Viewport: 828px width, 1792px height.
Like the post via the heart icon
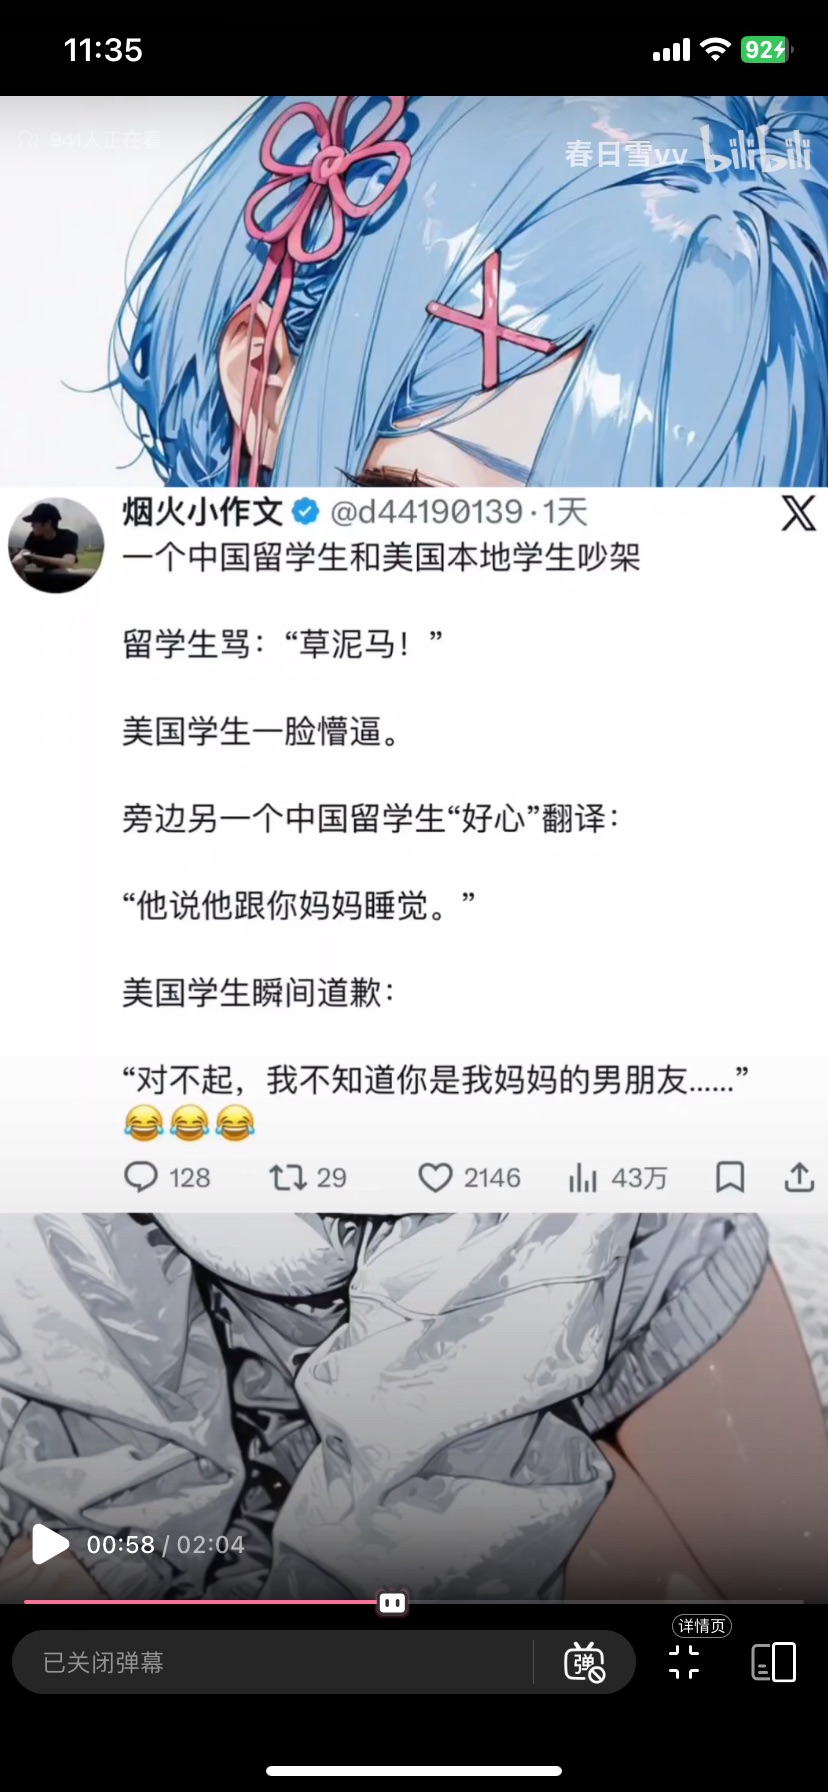pyautogui.click(x=435, y=1177)
